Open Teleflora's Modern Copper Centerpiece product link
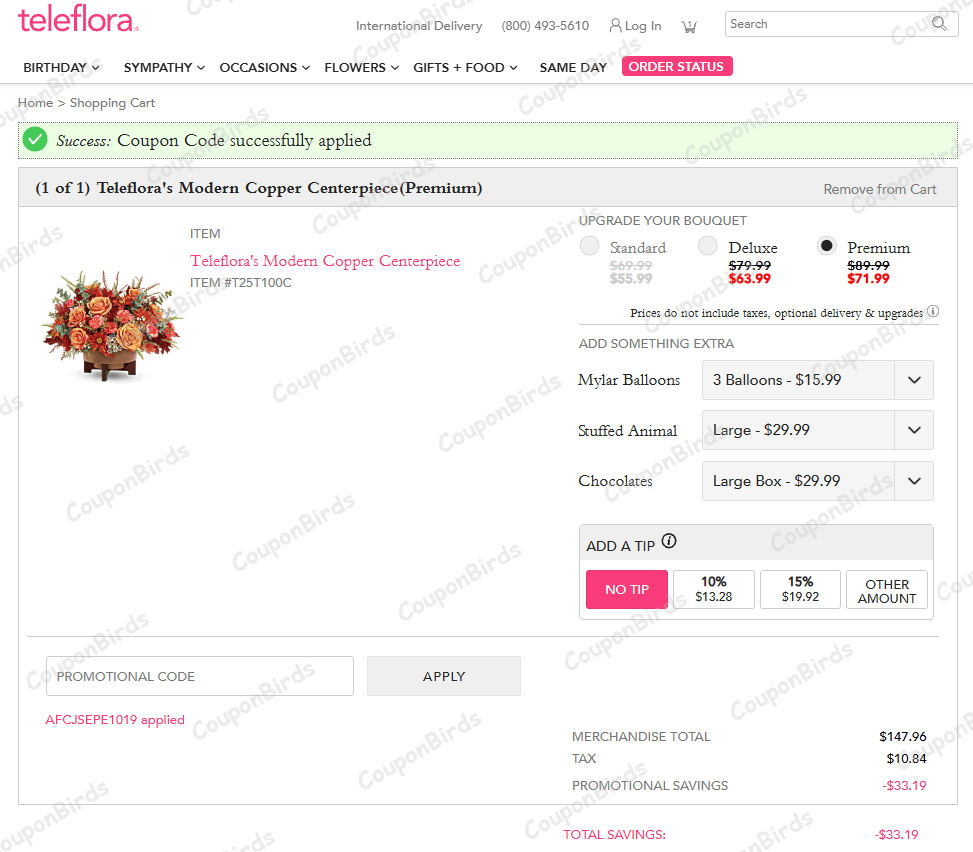 click(x=325, y=261)
